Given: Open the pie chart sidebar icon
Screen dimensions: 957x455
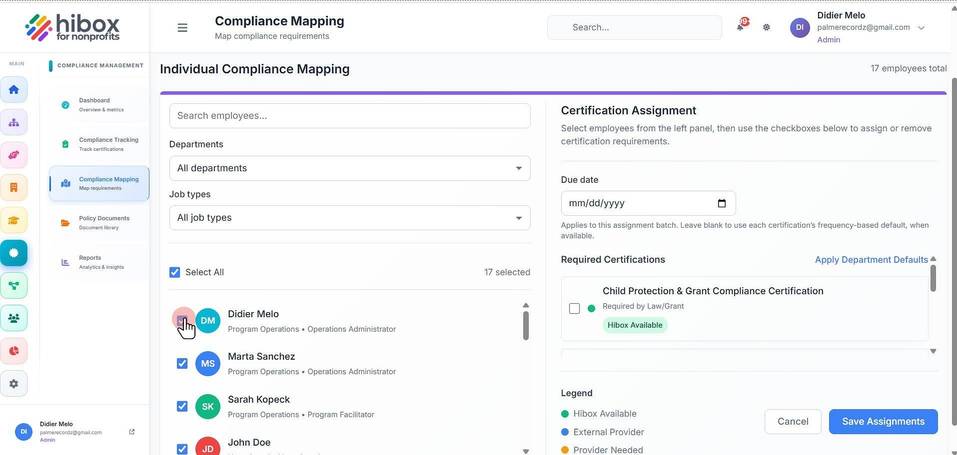Looking at the screenshot, I should click(x=13, y=351).
